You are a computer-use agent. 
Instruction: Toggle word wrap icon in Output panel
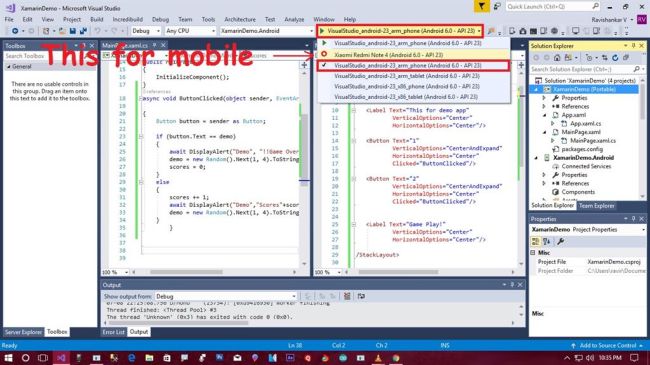click(361, 296)
